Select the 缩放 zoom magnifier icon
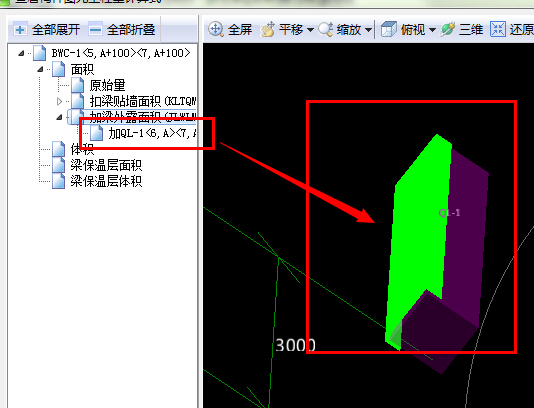The image size is (534, 408). coord(326,29)
